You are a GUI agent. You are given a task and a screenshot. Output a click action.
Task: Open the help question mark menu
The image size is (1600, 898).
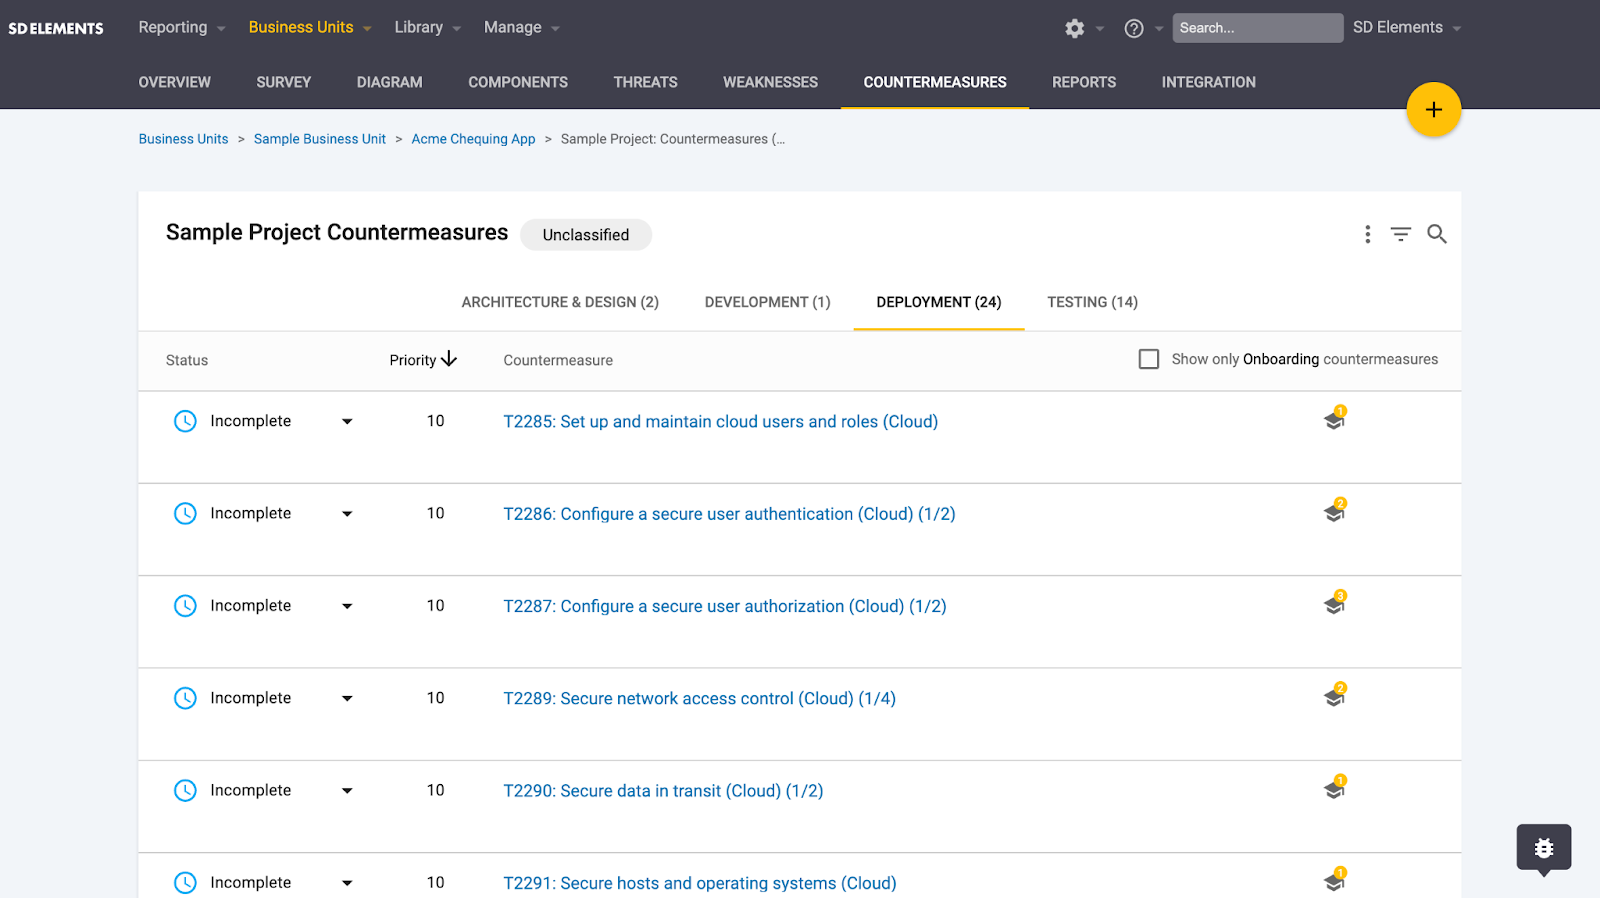pyautogui.click(x=1134, y=28)
